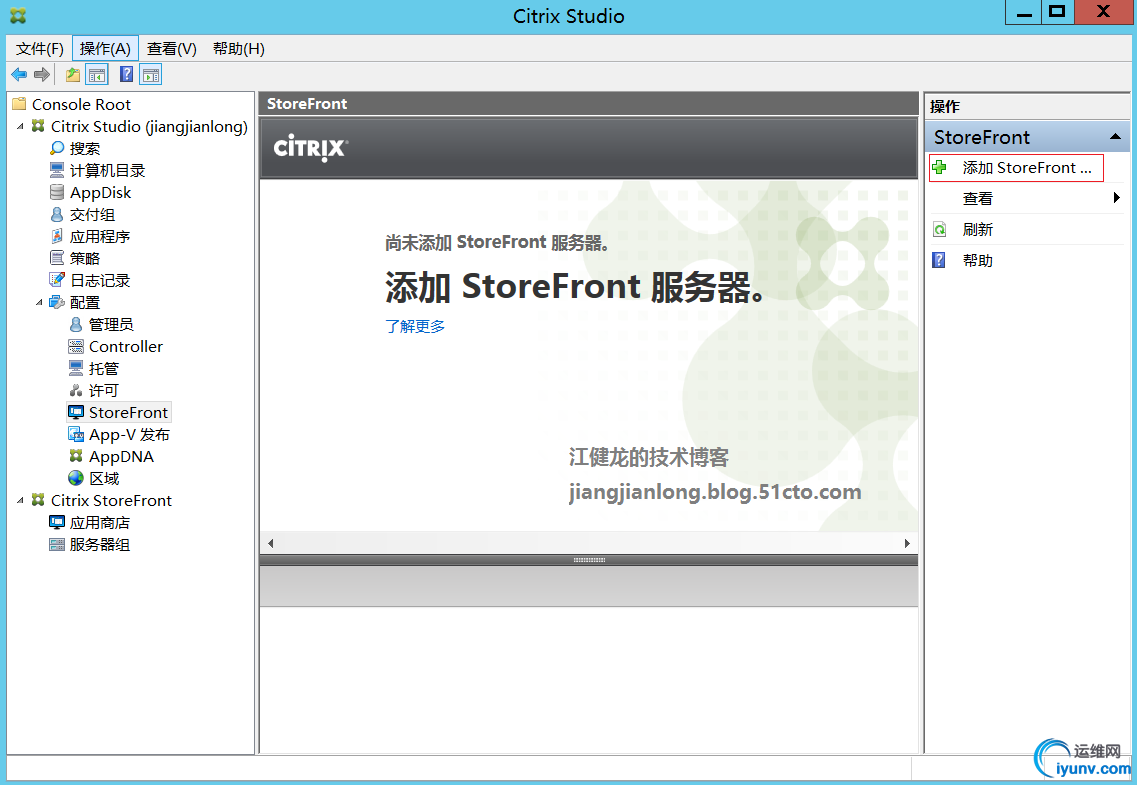This screenshot has width=1137, height=785.
Task: Select the 计算机目录 icon in tree
Action: (x=57, y=170)
